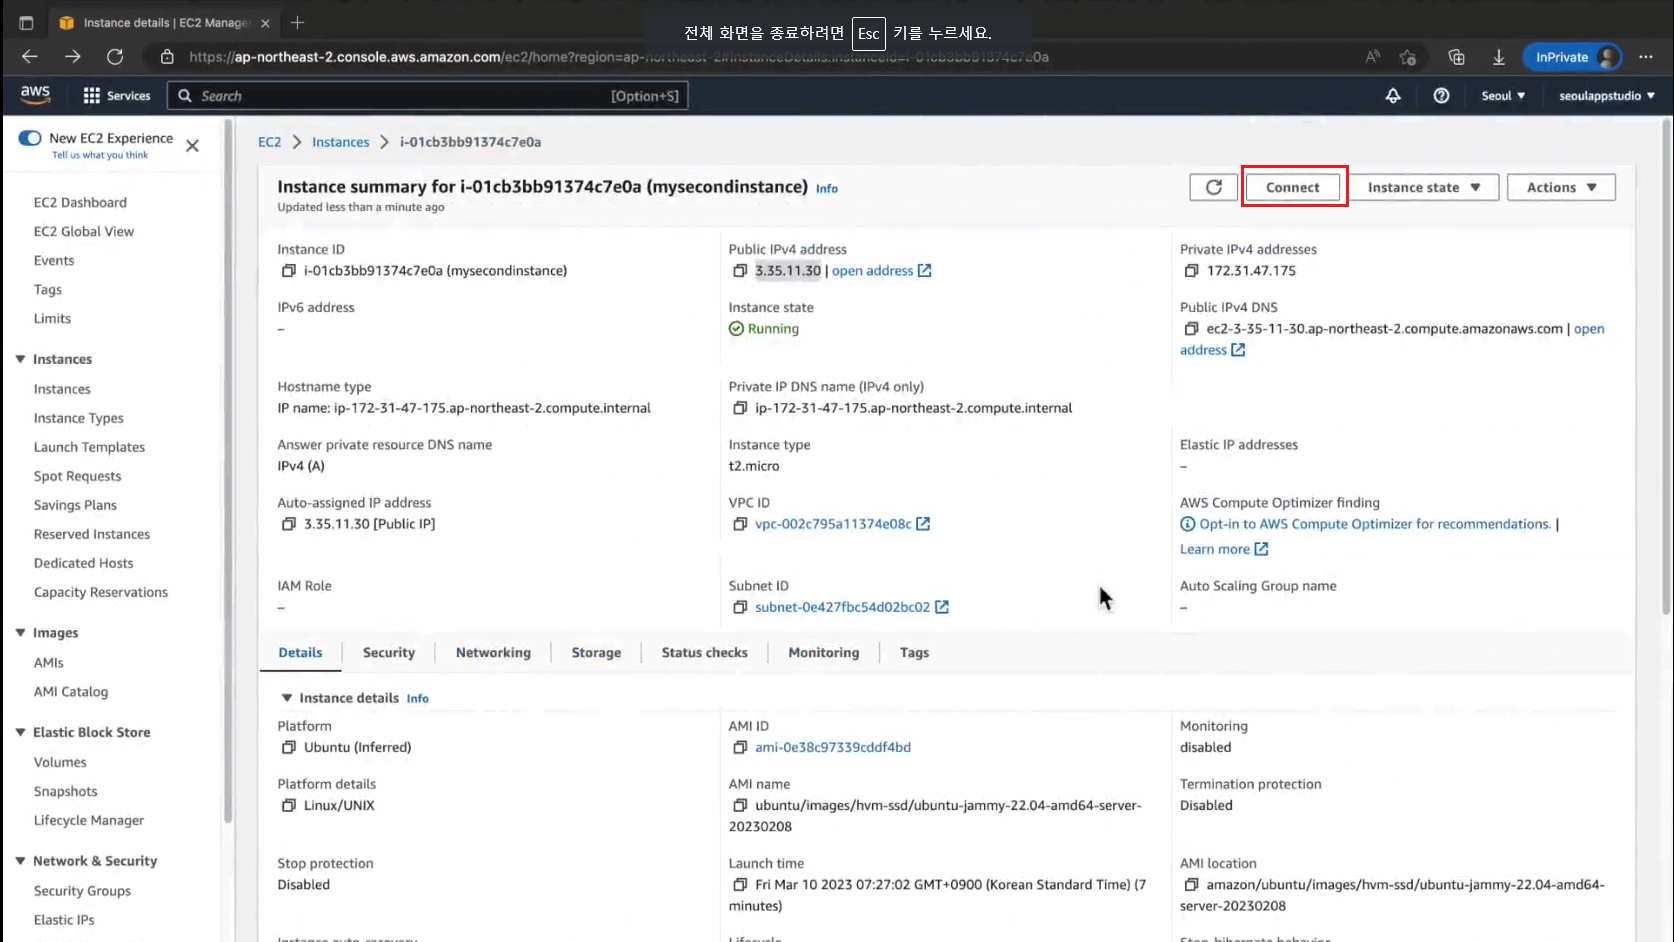Close the New EC2 Experience banner
This screenshot has width=1674, height=942.
(x=193, y=146)
